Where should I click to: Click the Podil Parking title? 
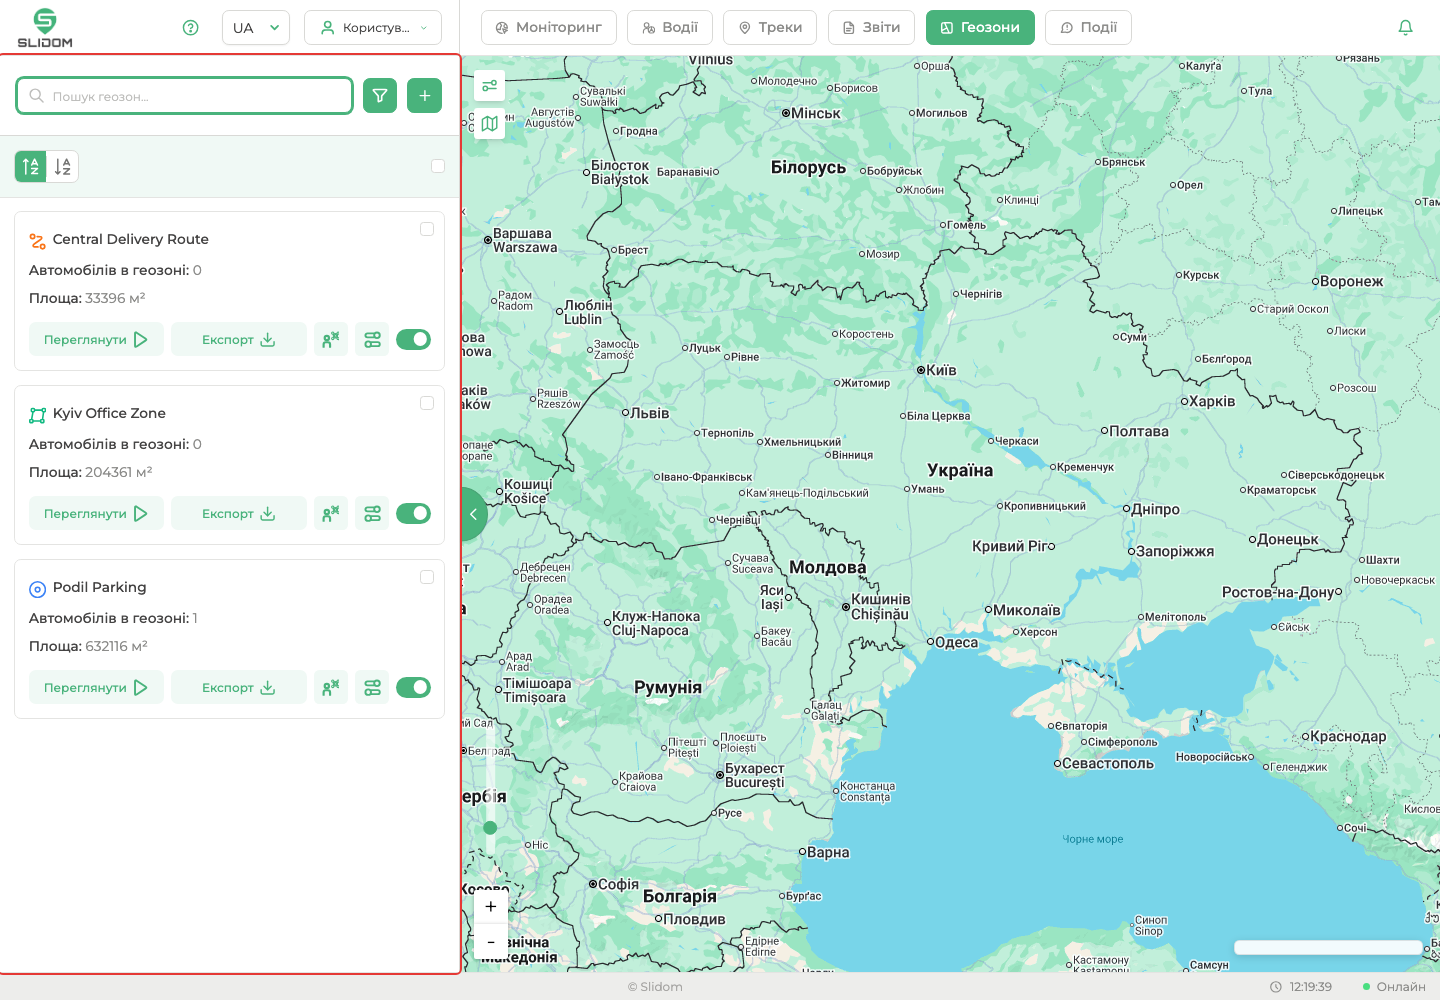pos(100,587)
